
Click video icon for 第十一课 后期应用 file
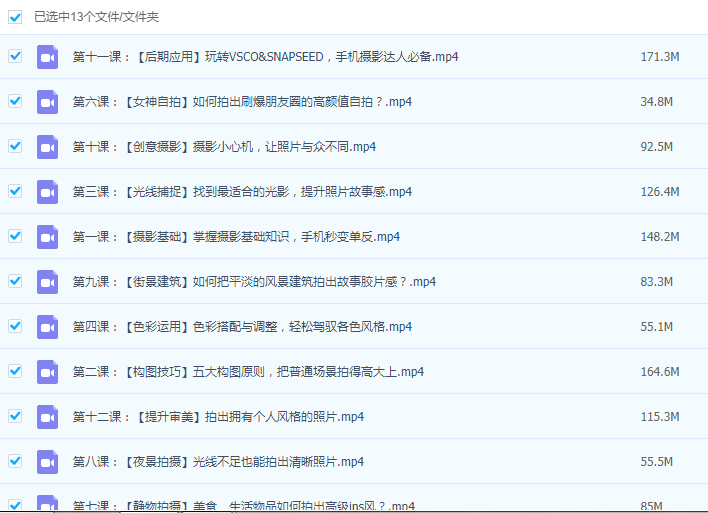[47, 57]
